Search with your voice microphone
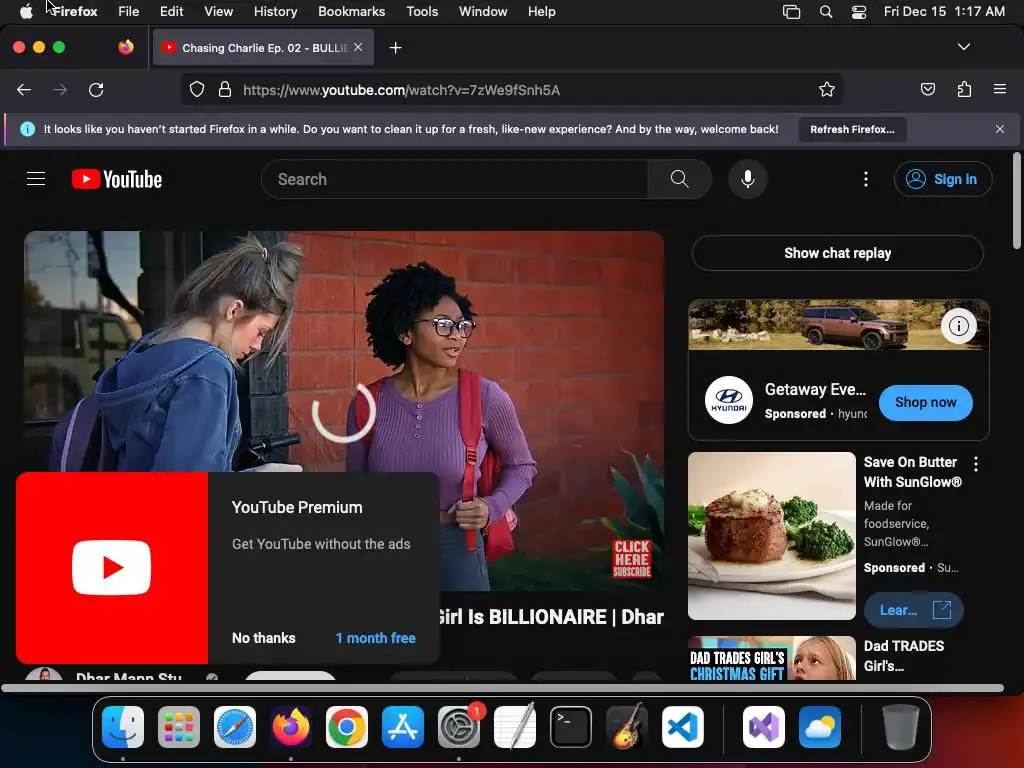Viewport: 1024px width, 768px height. pos(748,179)
